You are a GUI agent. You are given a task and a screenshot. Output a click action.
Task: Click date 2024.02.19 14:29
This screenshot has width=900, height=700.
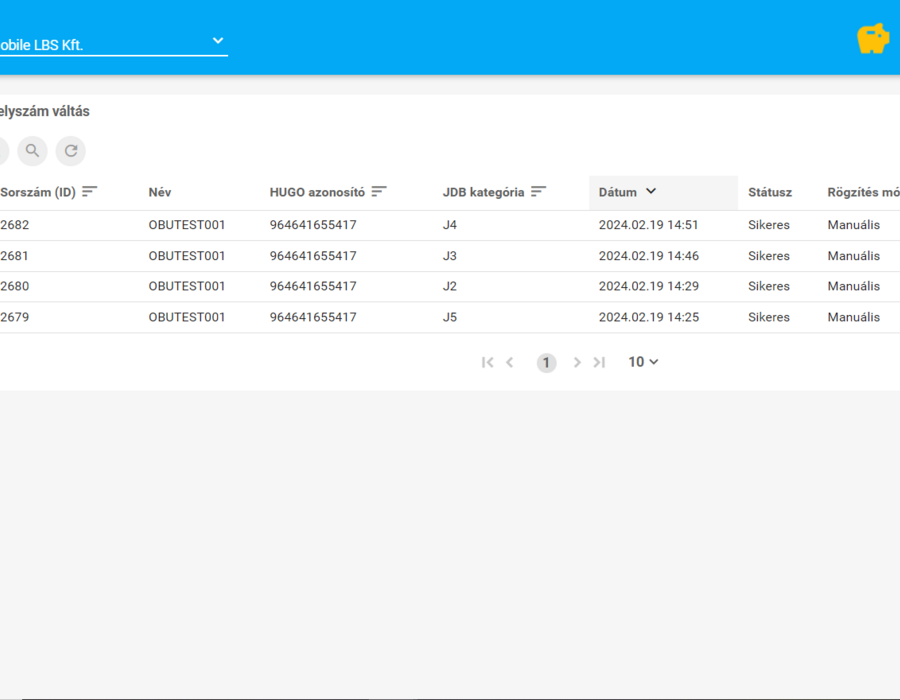649,286
